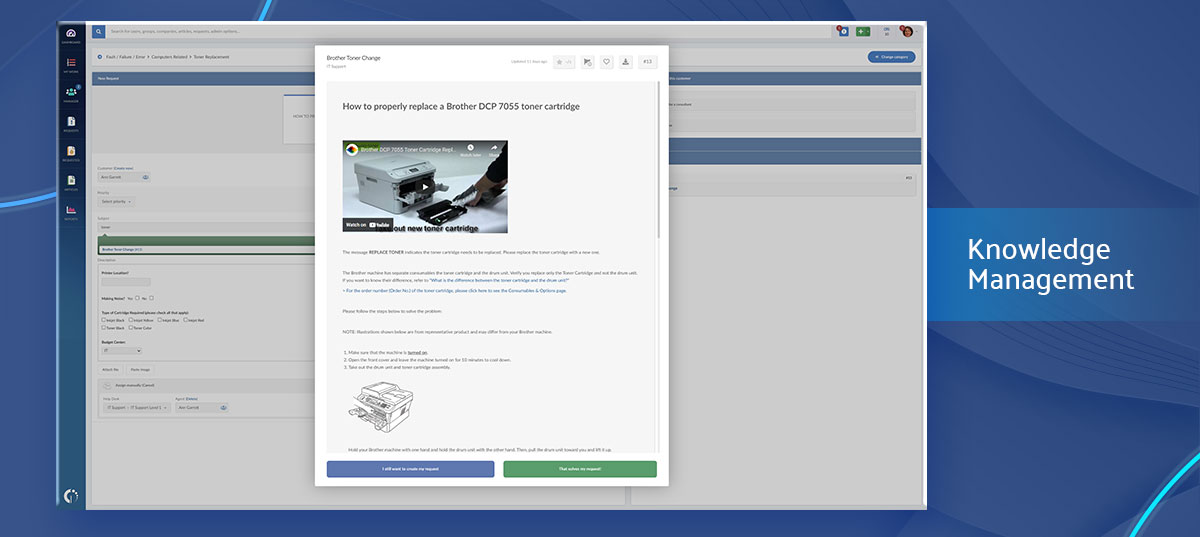The height and width of the screenshot is (537, 1200).
Task: Click Attach file button
Action: pos(110,369)
